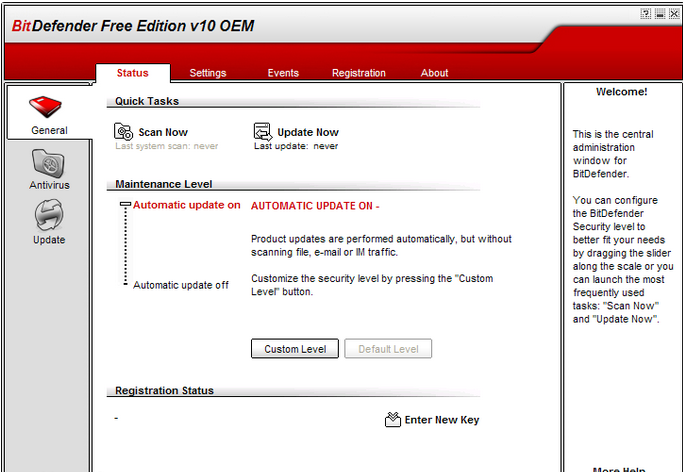Click the Last update: never text
The height and width of the screenshot is (472, 683).
tap(296, 146)
